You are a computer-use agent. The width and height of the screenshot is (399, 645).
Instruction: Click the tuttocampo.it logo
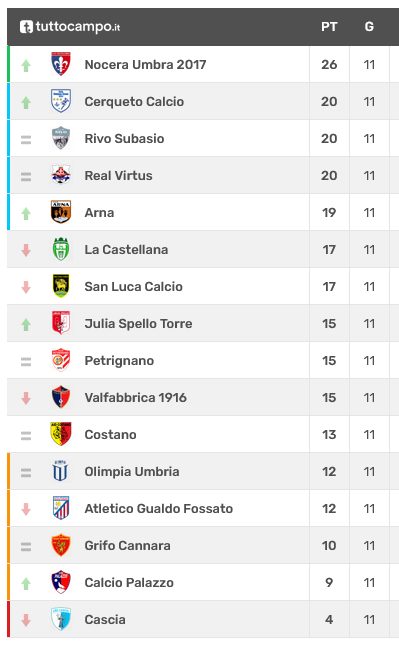(70, 27)
